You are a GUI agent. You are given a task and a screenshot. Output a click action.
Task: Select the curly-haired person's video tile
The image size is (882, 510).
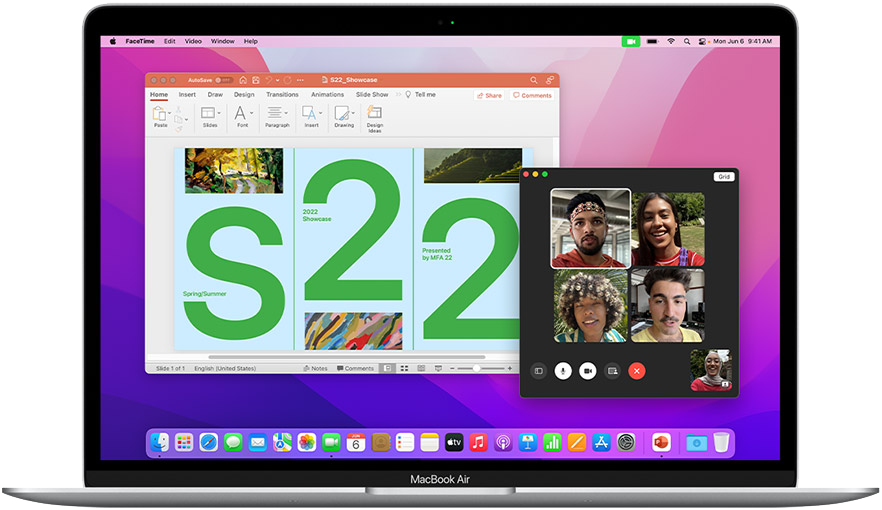point(590,305)
